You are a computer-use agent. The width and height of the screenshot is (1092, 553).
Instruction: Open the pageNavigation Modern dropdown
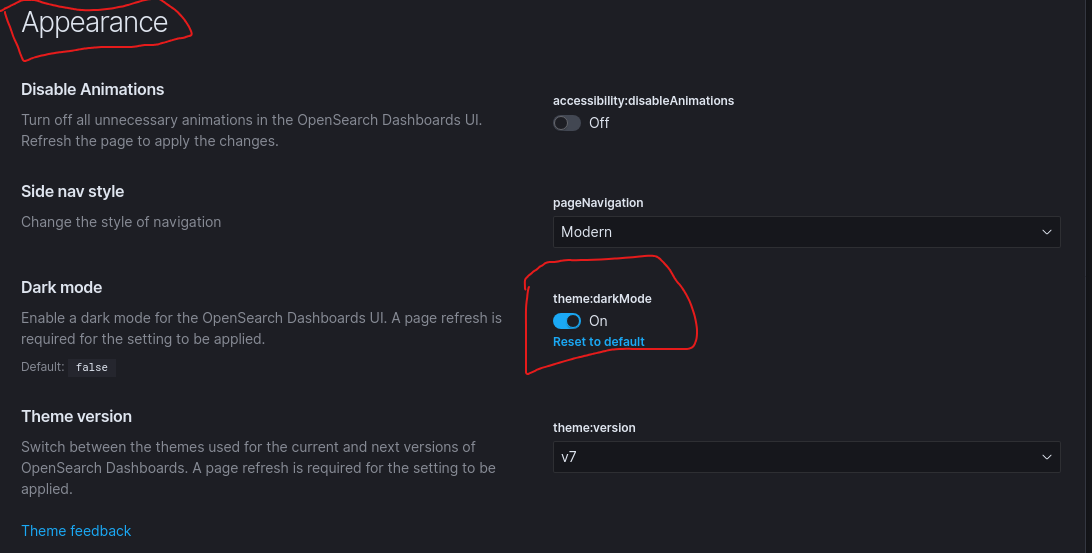806,232
